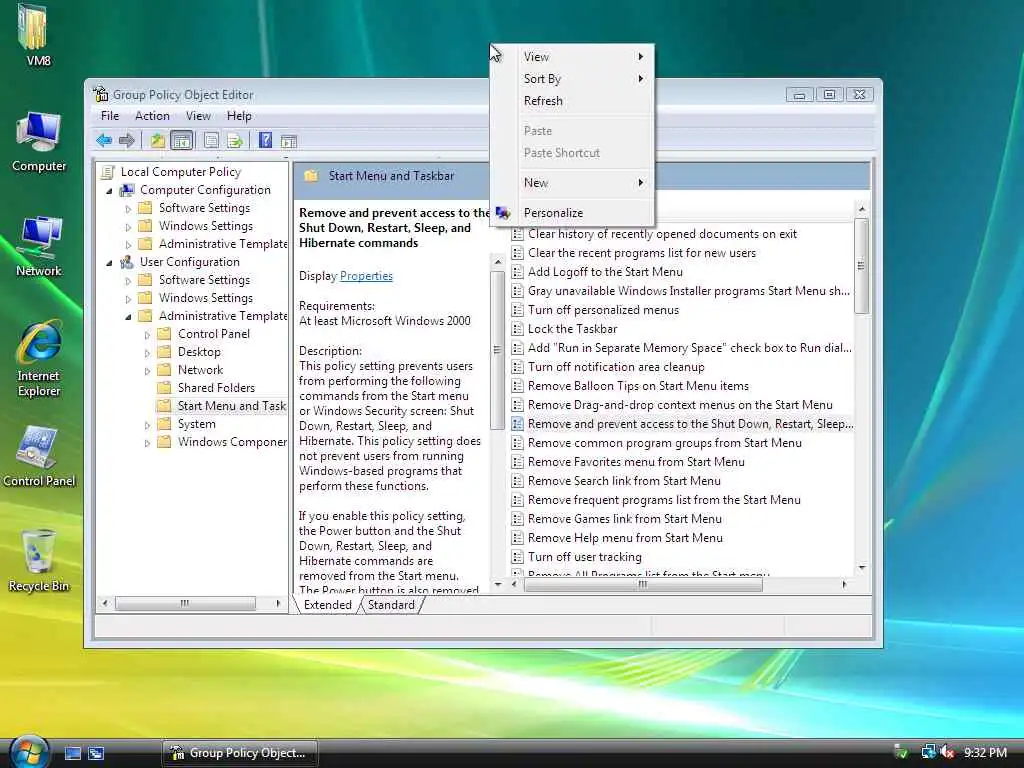Click the Windows Start orb
Image resolution: width=1024 pixels, height=768 pixels.
pos(29,752)
